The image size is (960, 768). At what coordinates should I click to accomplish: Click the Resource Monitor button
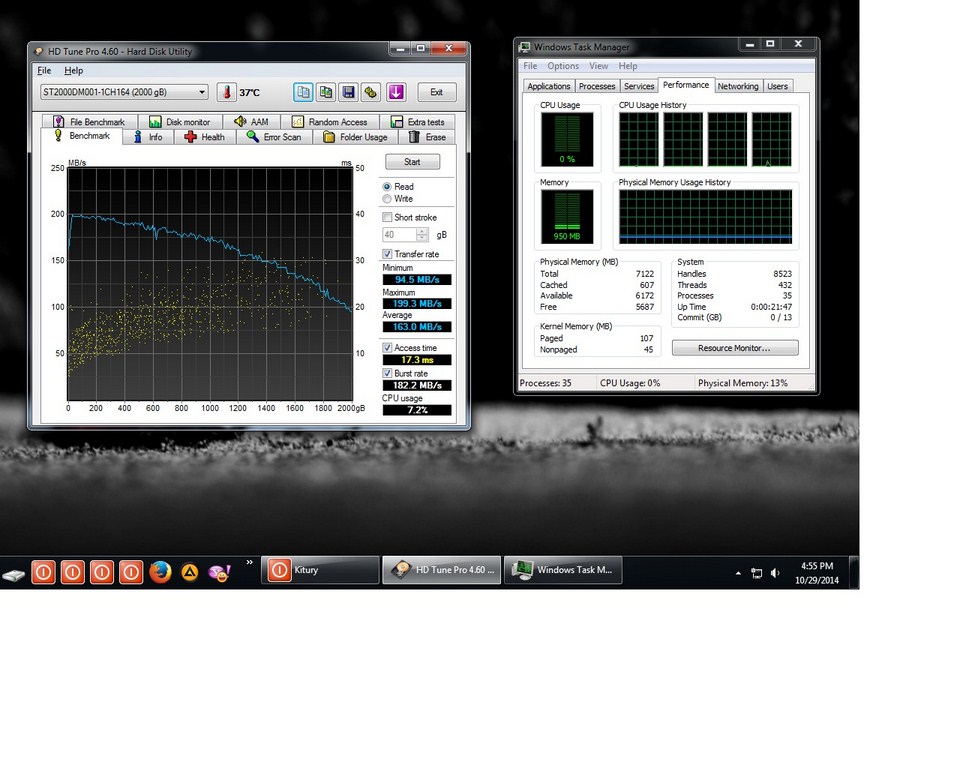(x=735, y=348)
